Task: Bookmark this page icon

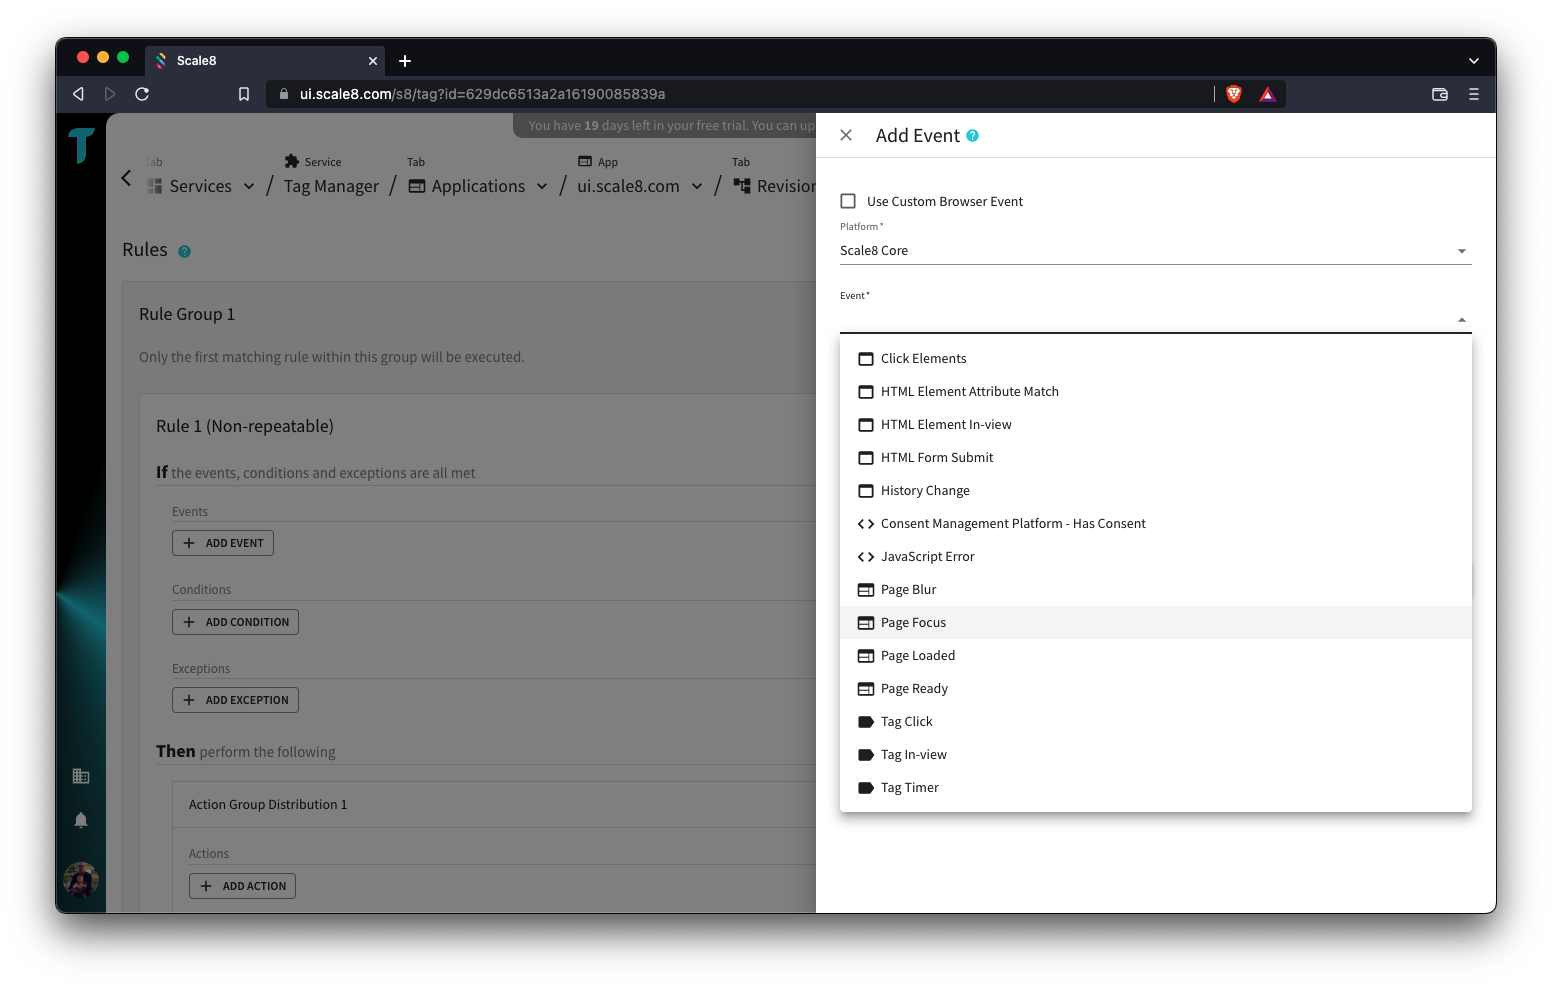Action: tap(244, 94)
